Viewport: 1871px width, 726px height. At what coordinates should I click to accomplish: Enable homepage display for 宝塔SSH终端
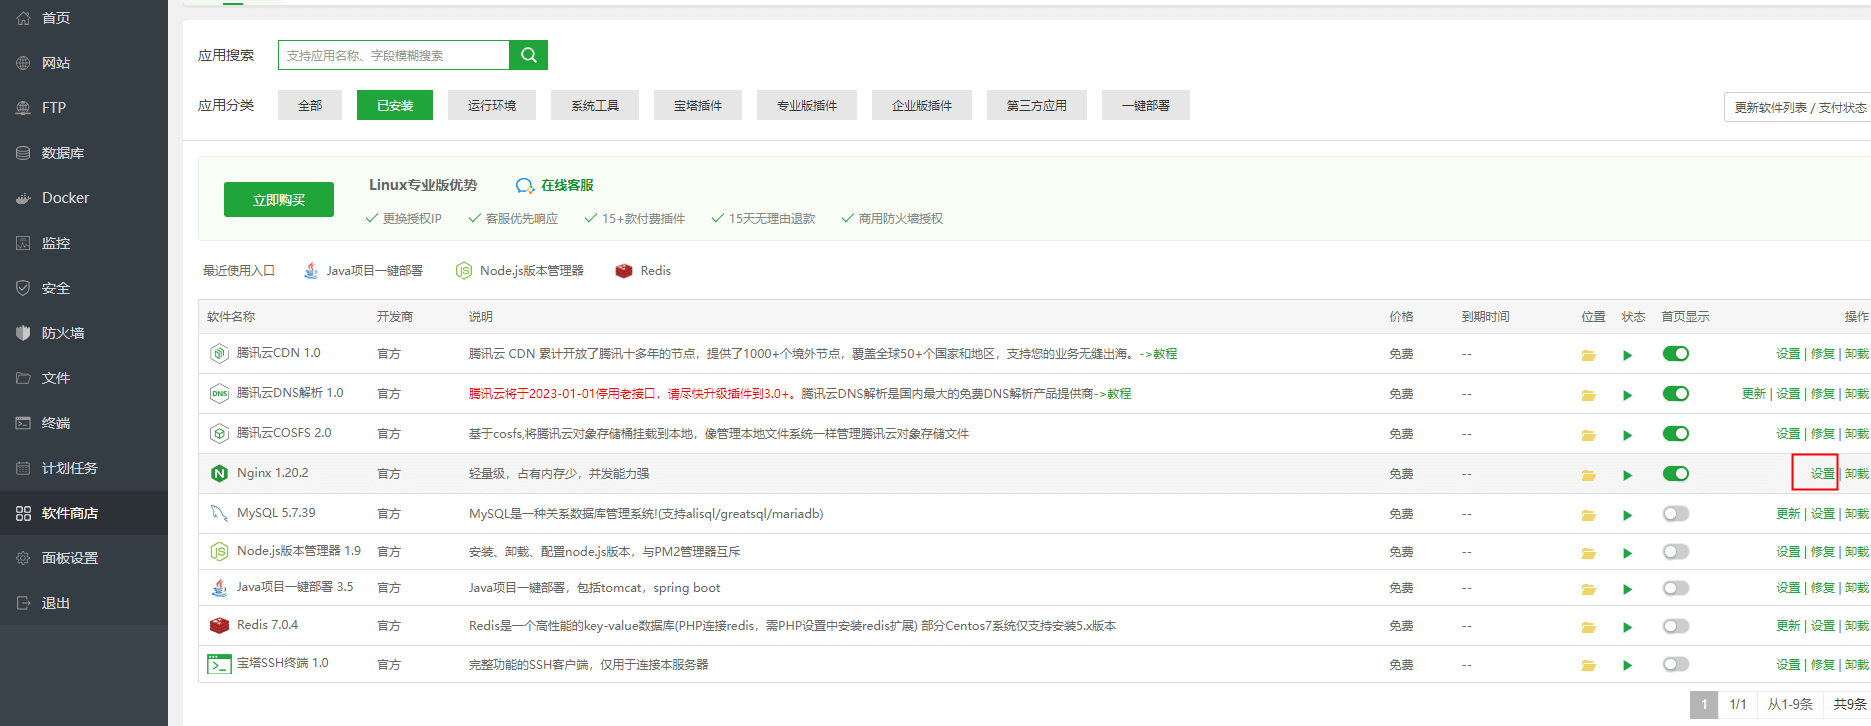pyautogui.click(x=1675, y=663)
